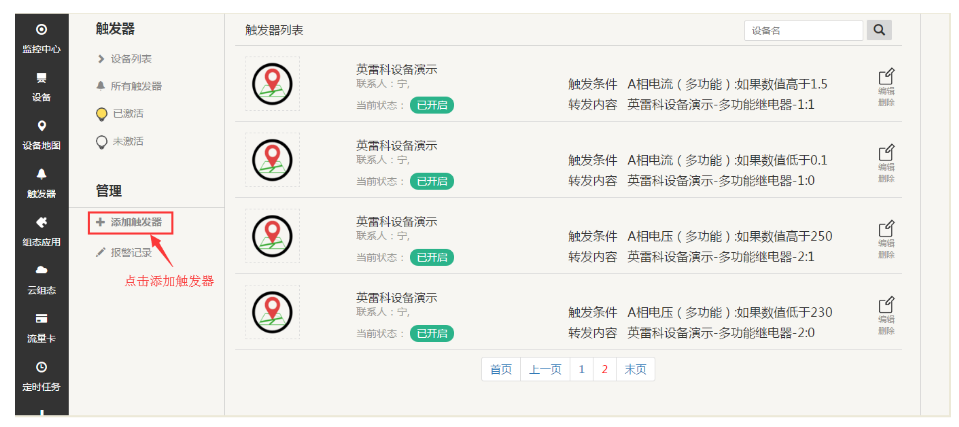Edit the trigger with 数值高于1.5 condition
959x427 pixels.
pos(885,78)
